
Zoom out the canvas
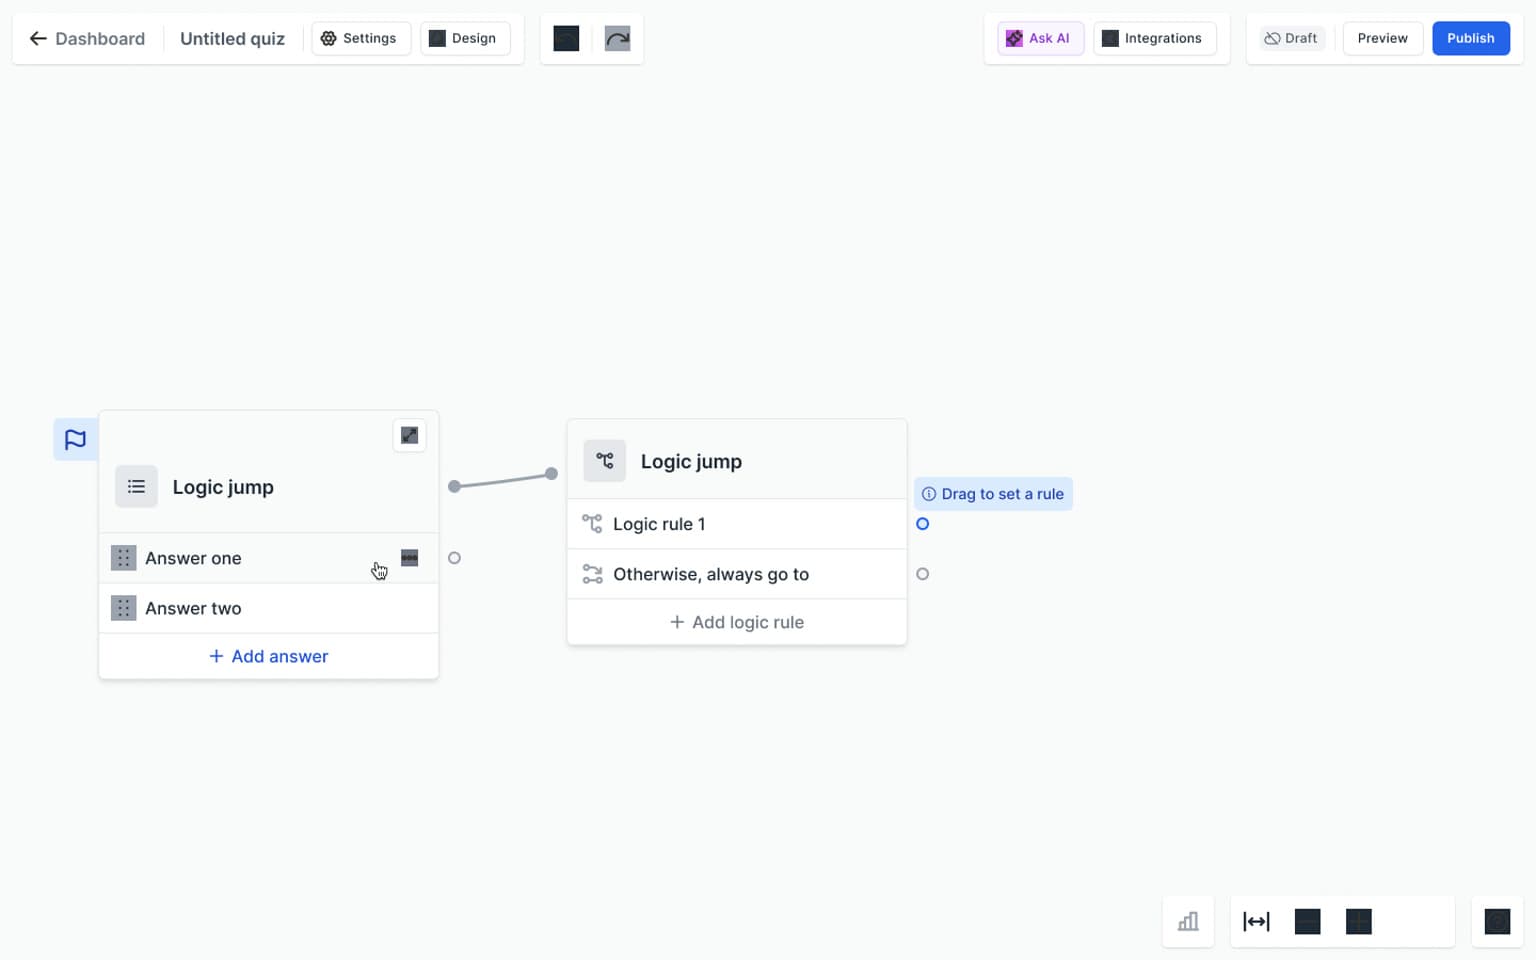click(1307, 921)
